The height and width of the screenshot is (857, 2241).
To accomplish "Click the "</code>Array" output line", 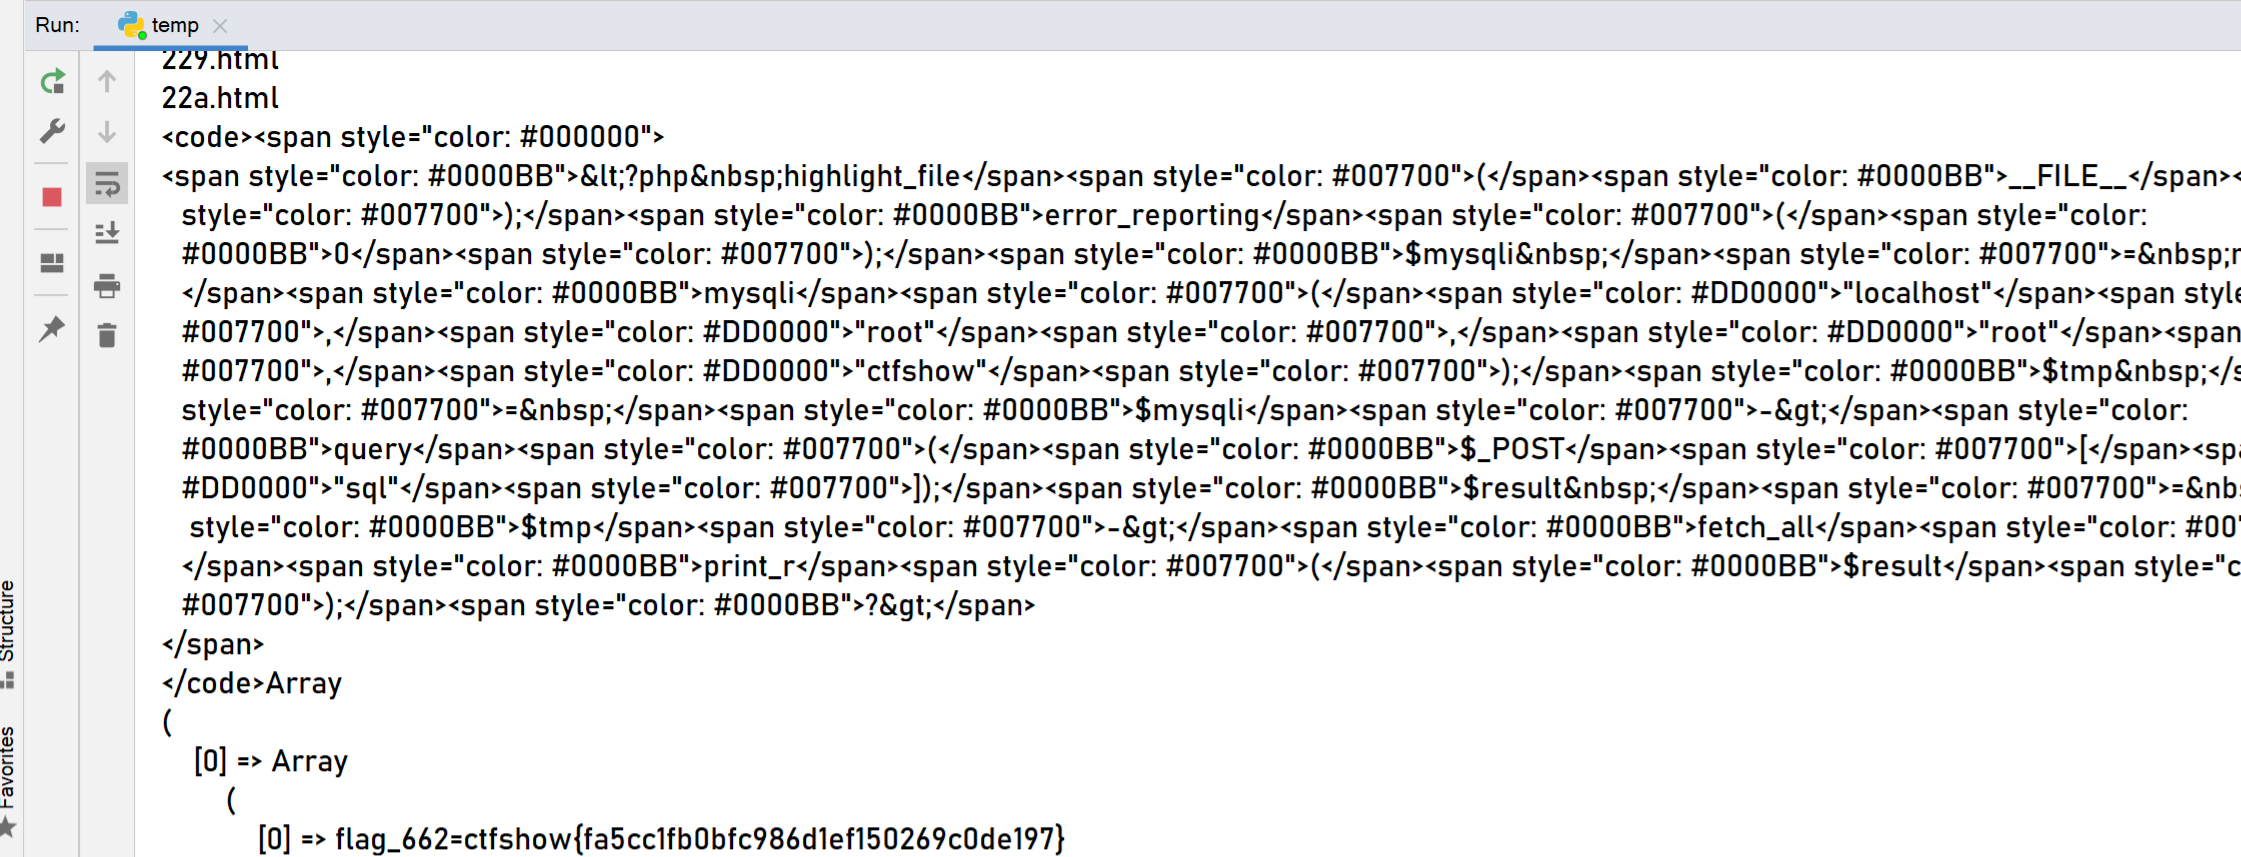I will pos(252,683).
